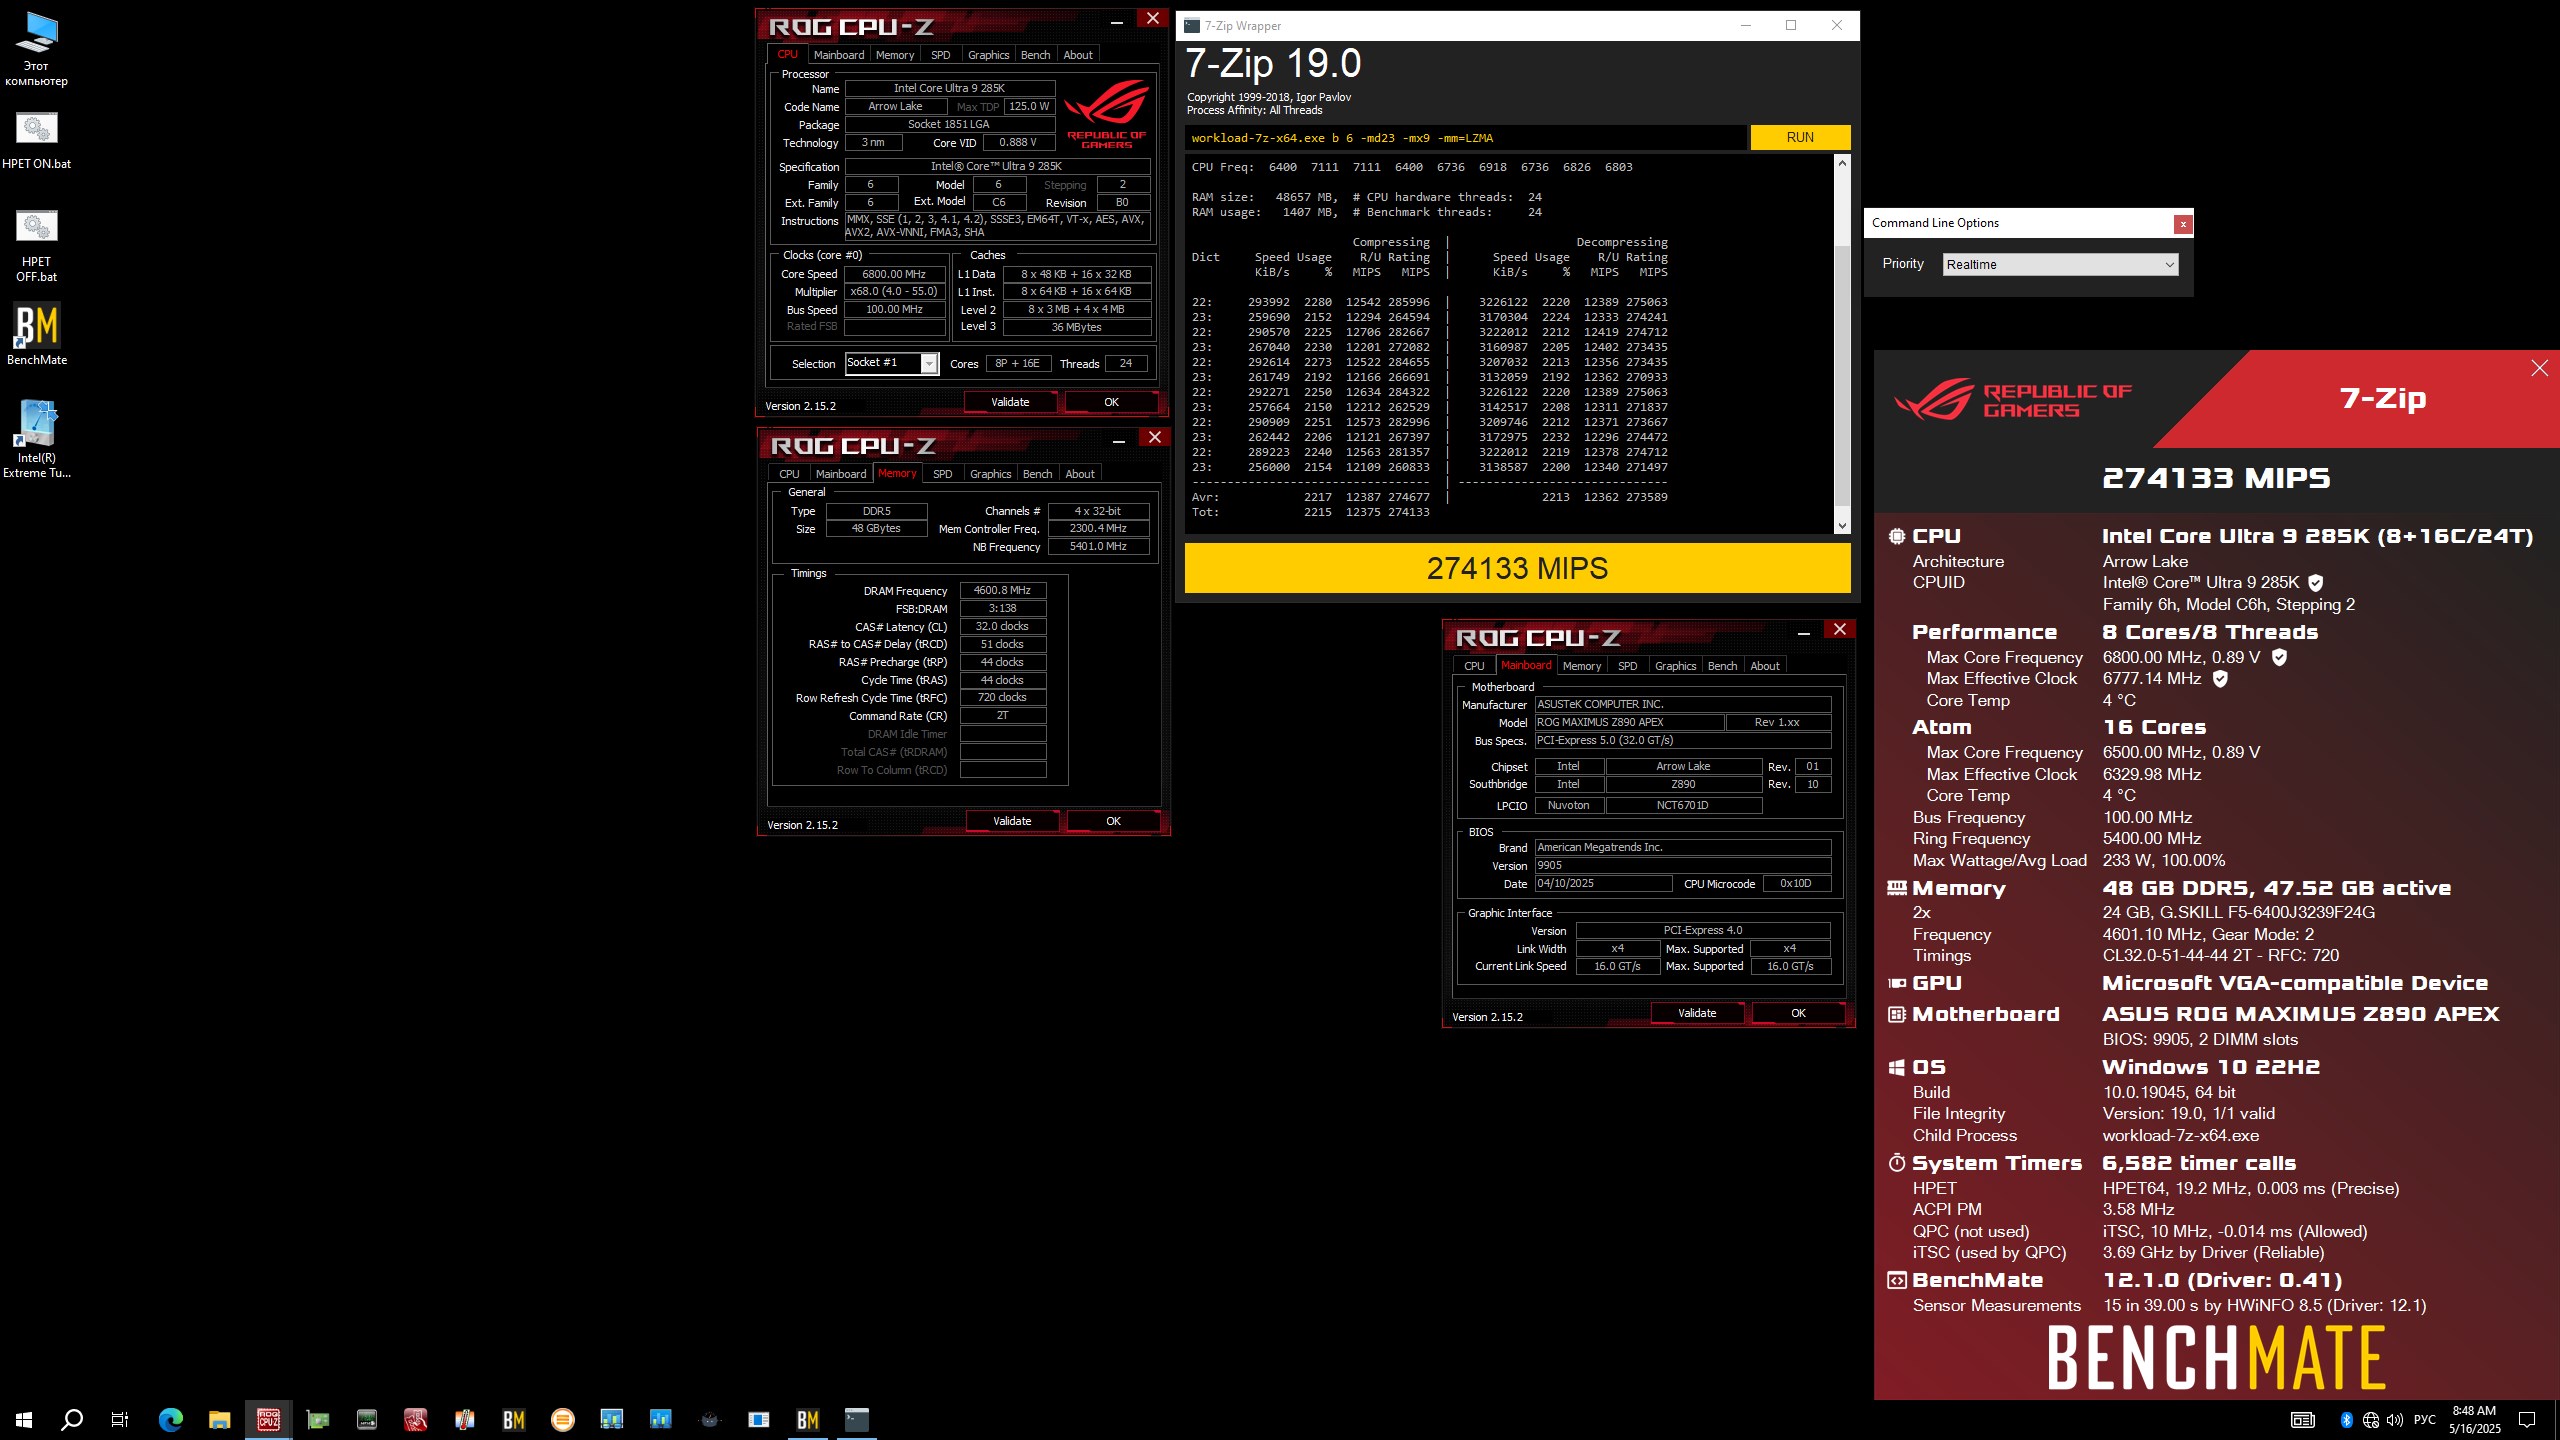Click the 7-Zip command line input field
This screenshot has height=1440, width=2560.
[1466, 138]
